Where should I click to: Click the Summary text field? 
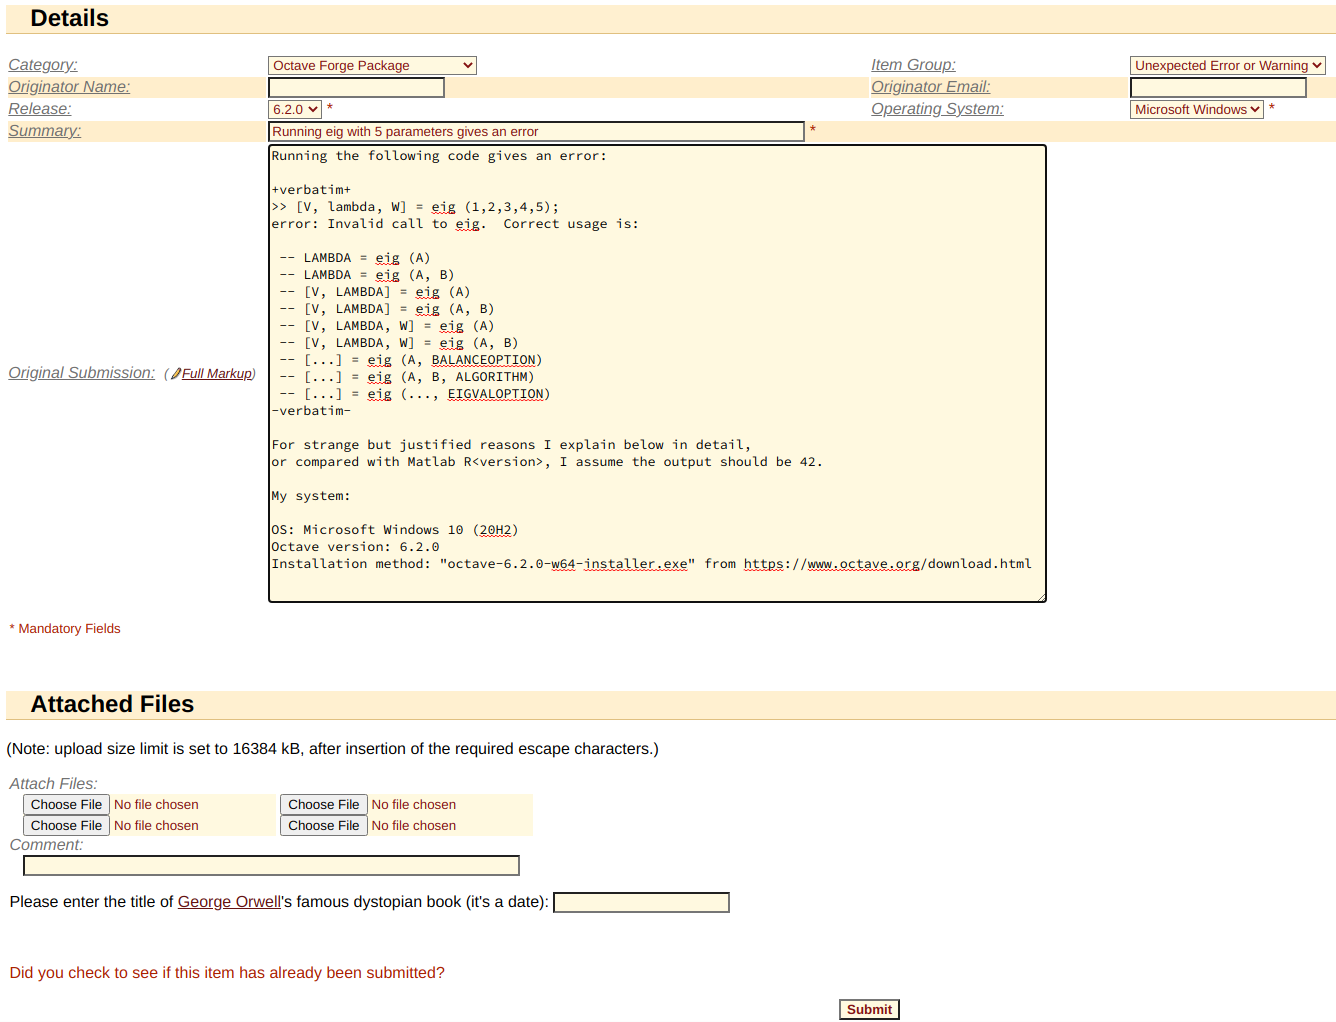pyautogui.click(x=536, y=131)
